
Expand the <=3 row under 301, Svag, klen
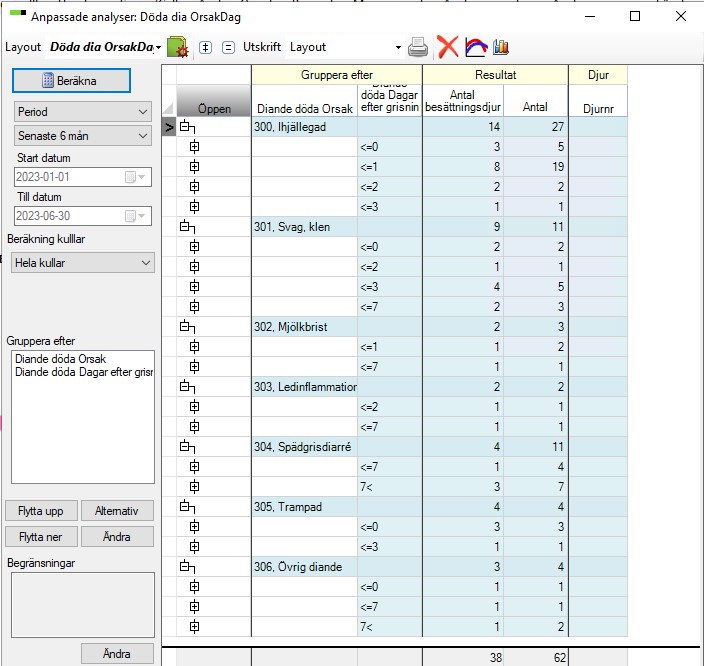coord(194,287)
